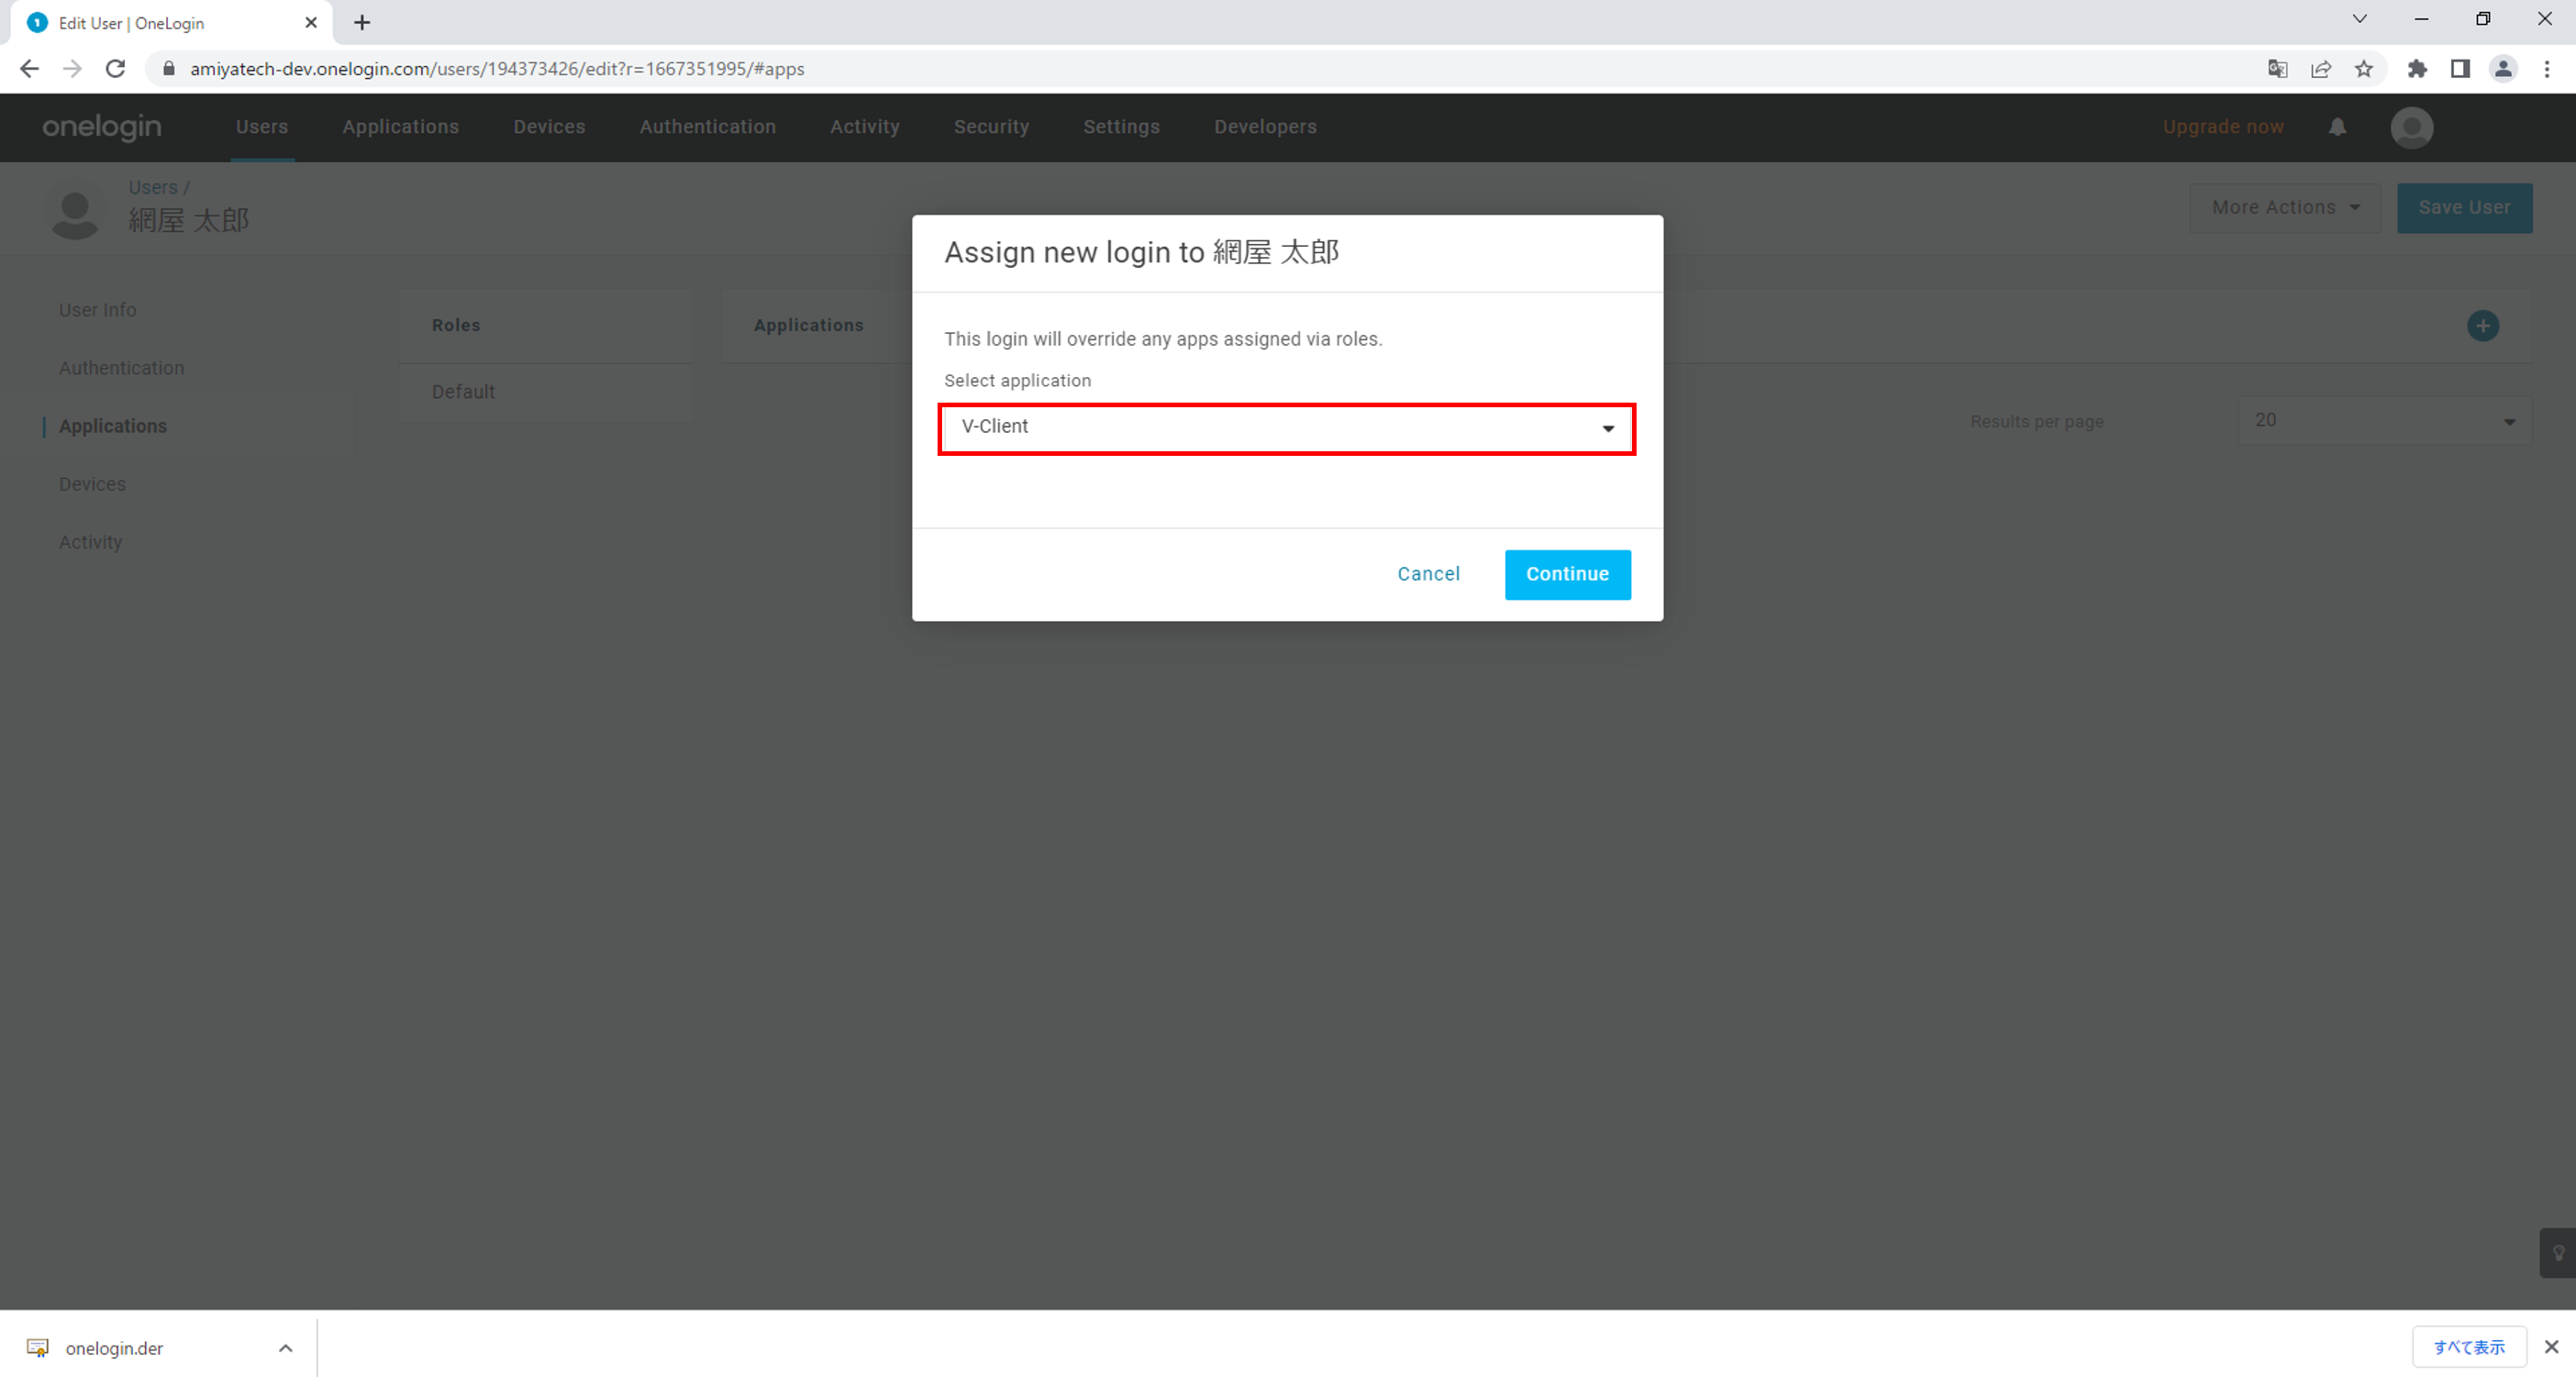Open the Settings menu

(1121, 127)
